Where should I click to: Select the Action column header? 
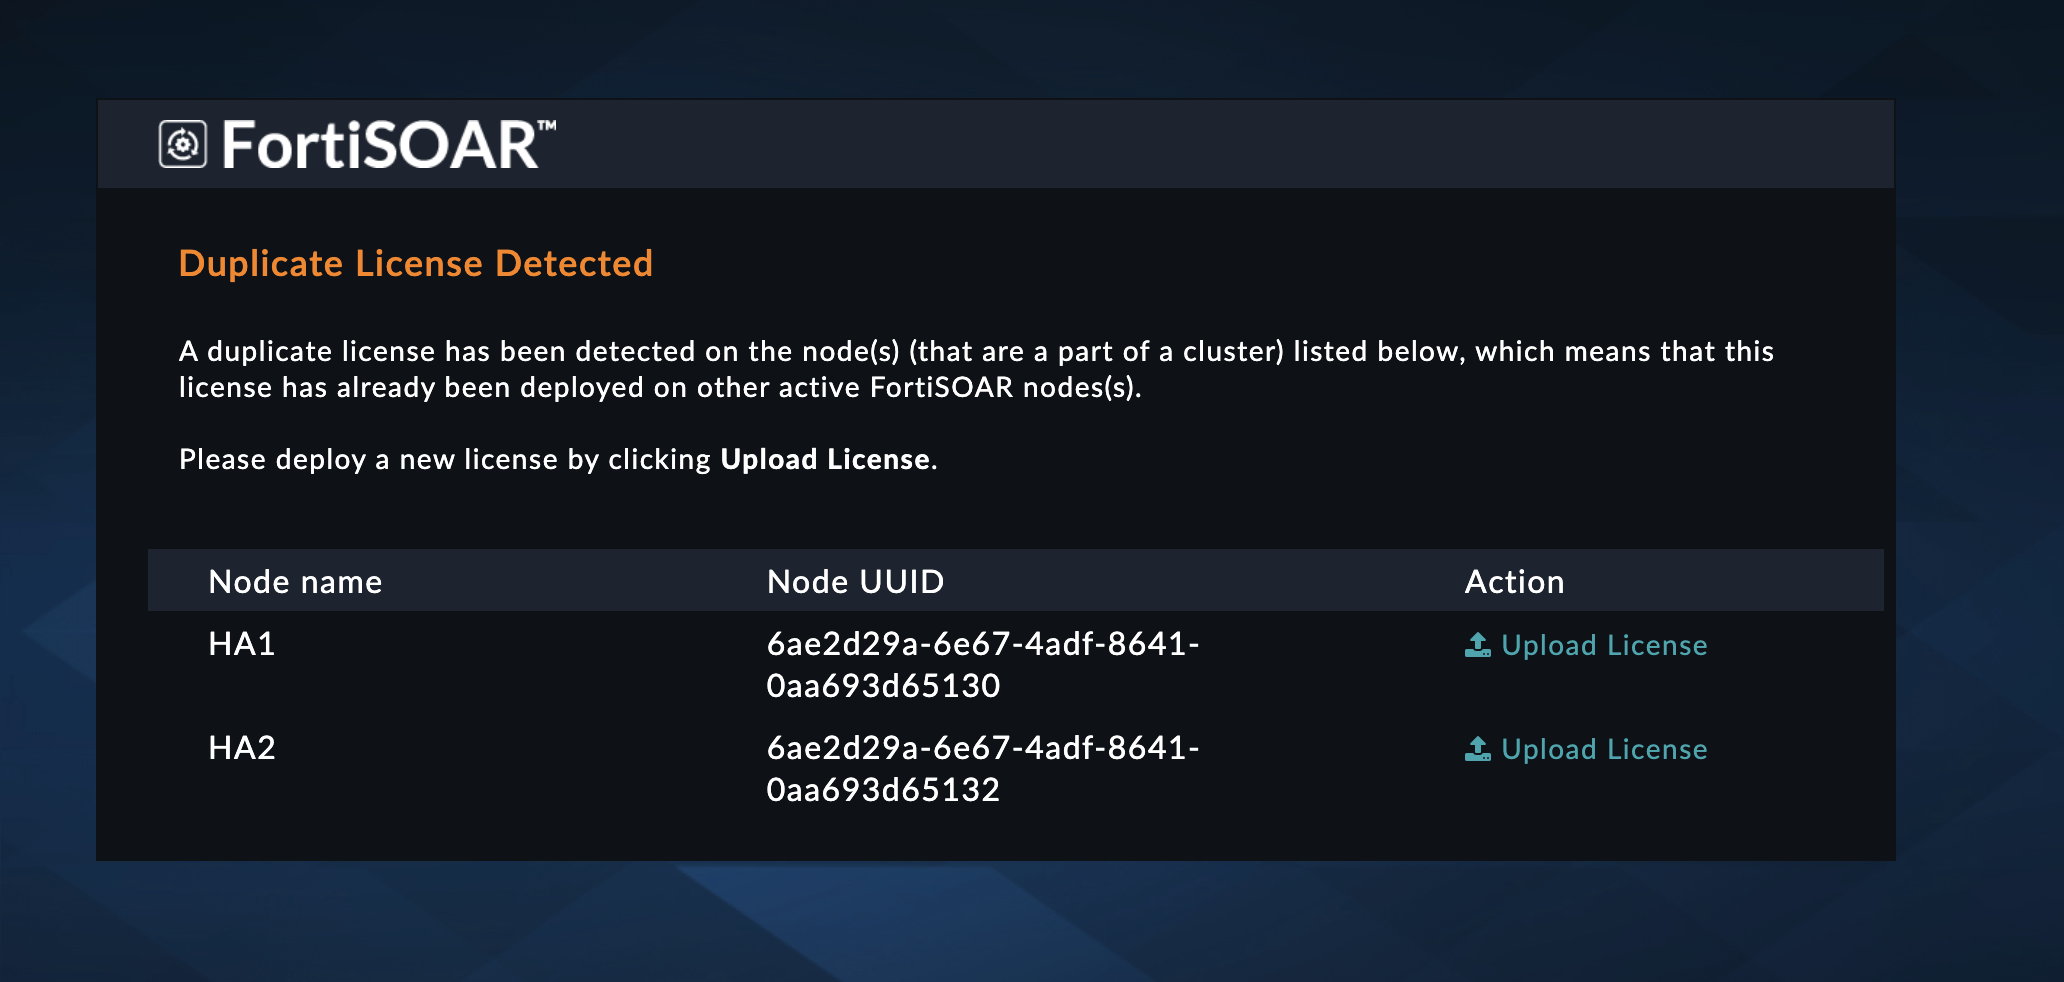(x=1514, y=581)
